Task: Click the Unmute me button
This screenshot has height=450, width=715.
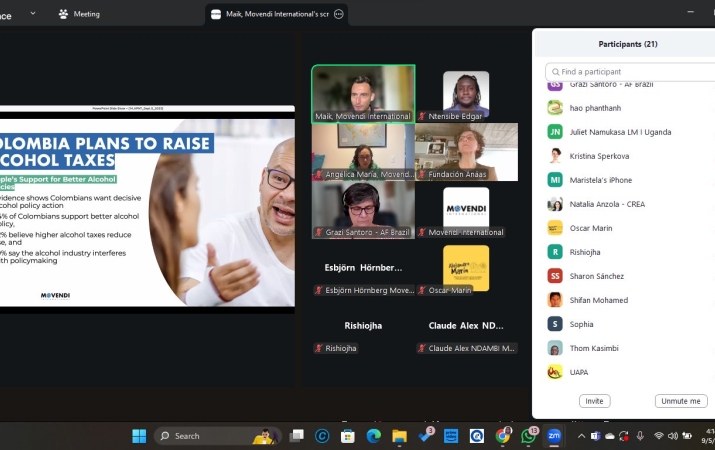Action: pos(681,401)
